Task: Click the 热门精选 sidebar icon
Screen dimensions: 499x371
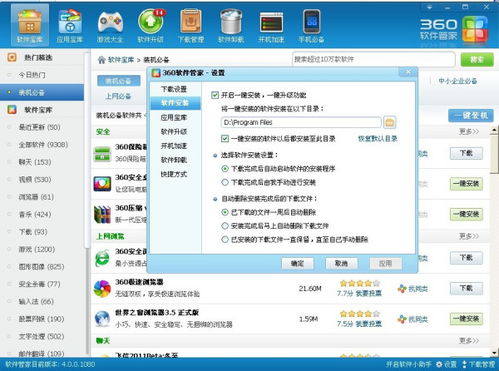Action: pyautogui.click(x=12, y=57)
